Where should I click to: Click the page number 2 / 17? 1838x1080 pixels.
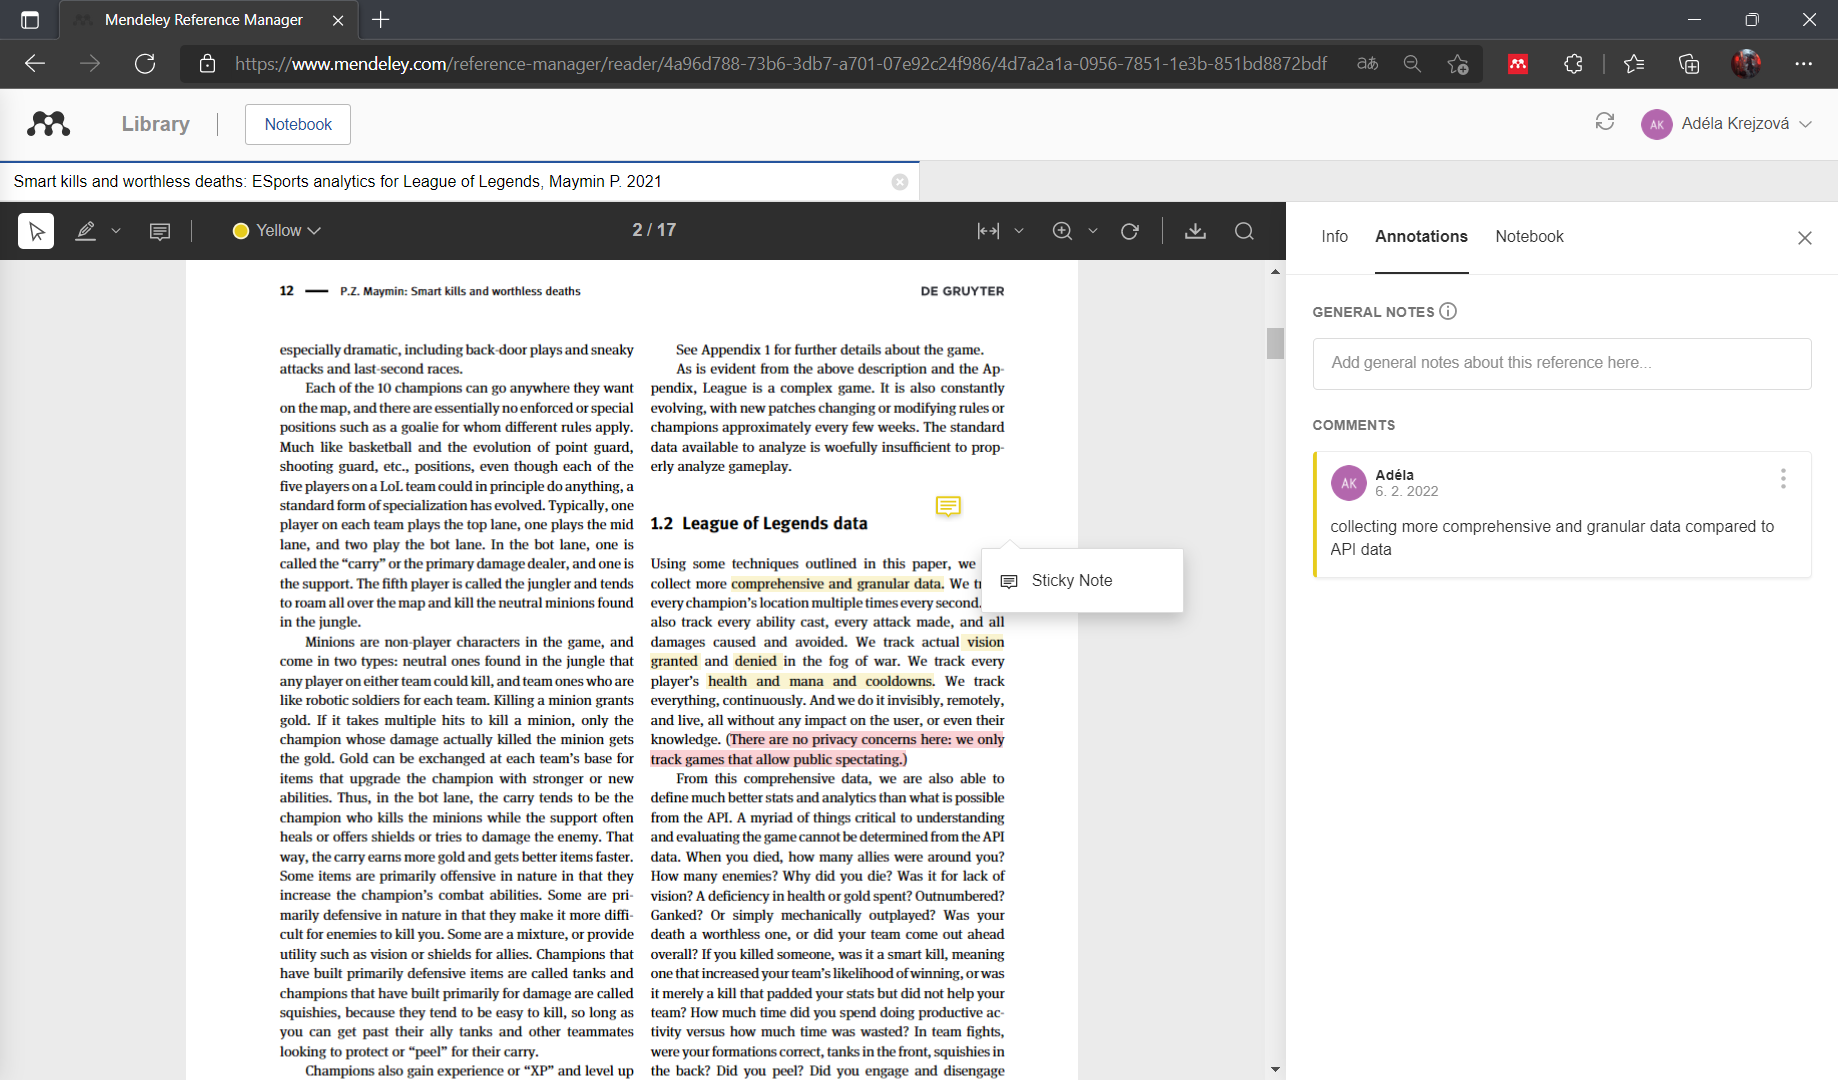click(x=654, y=230)
